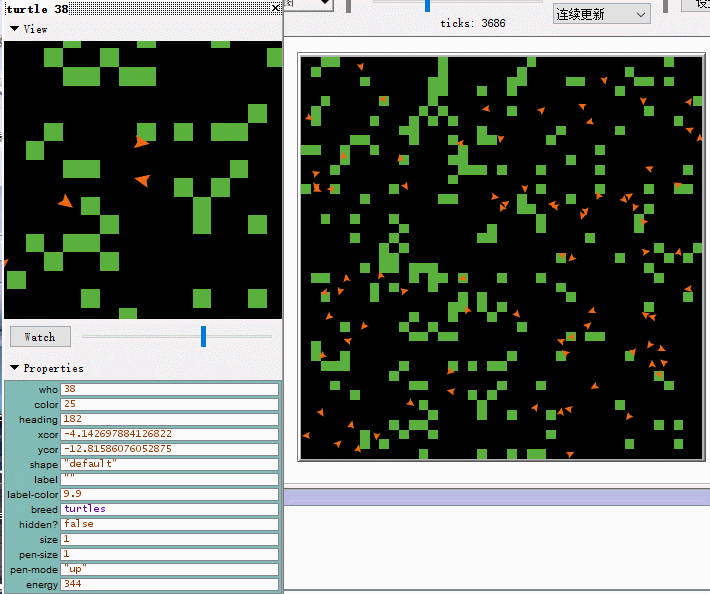Image resolution: width=710 pixels, height=594 pixels.
Task: Click the Watch button
Action: (40, 337)
